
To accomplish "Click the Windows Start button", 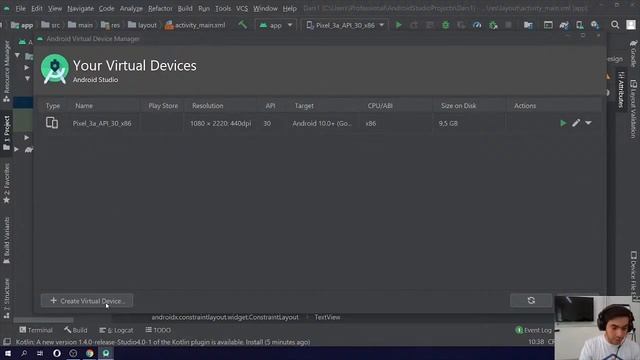I will pyautogui.click(x=7, y=353).
